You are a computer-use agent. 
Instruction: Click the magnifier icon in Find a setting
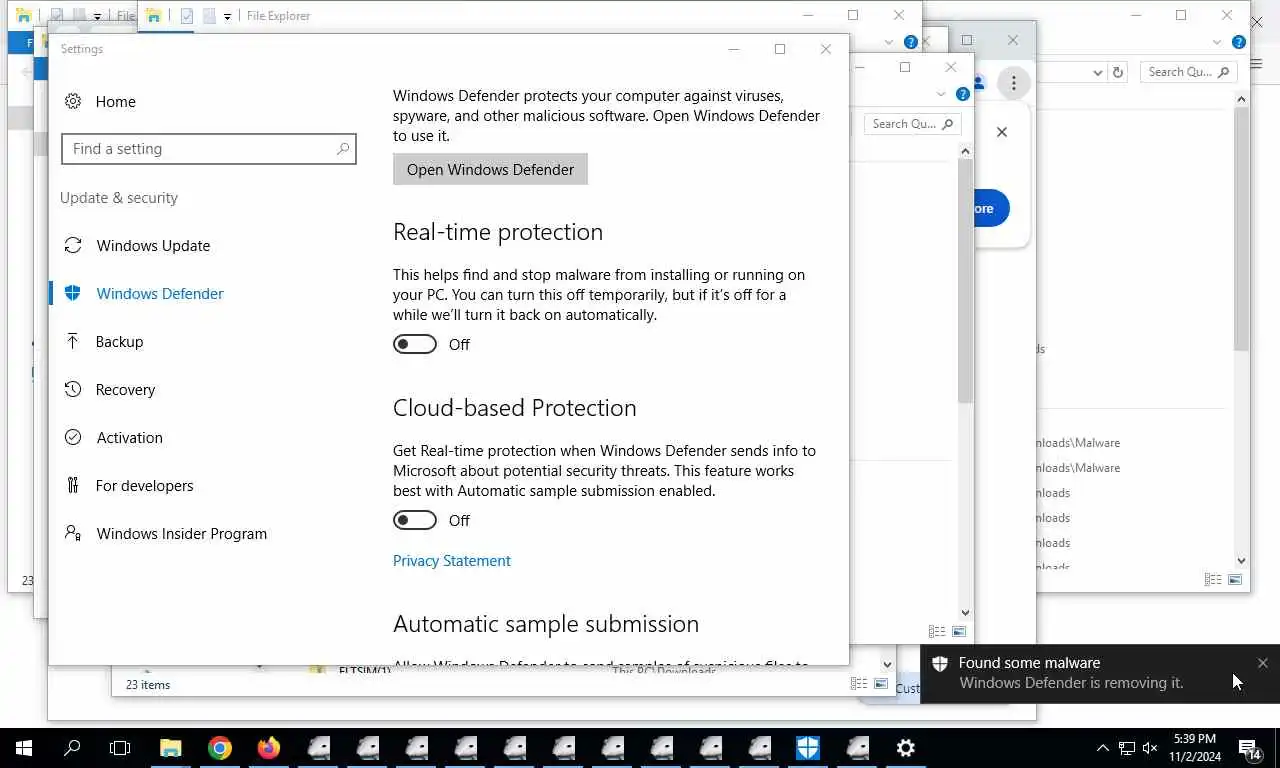click(343, 149)
